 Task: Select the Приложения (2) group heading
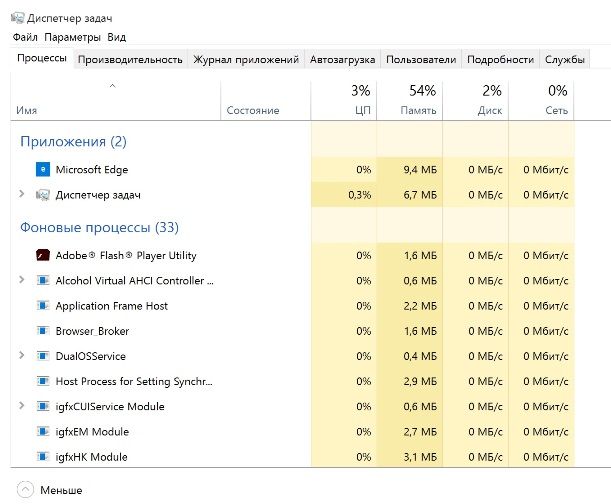click(73, 141)
